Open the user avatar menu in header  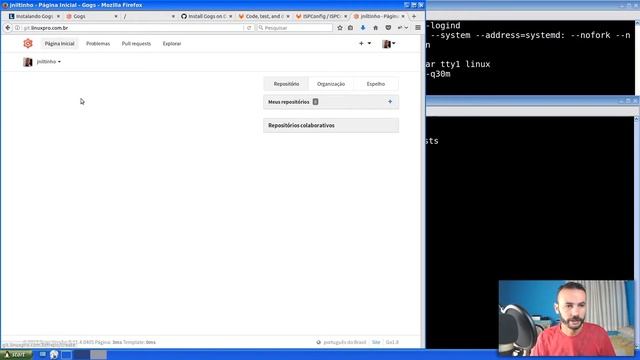389,44
